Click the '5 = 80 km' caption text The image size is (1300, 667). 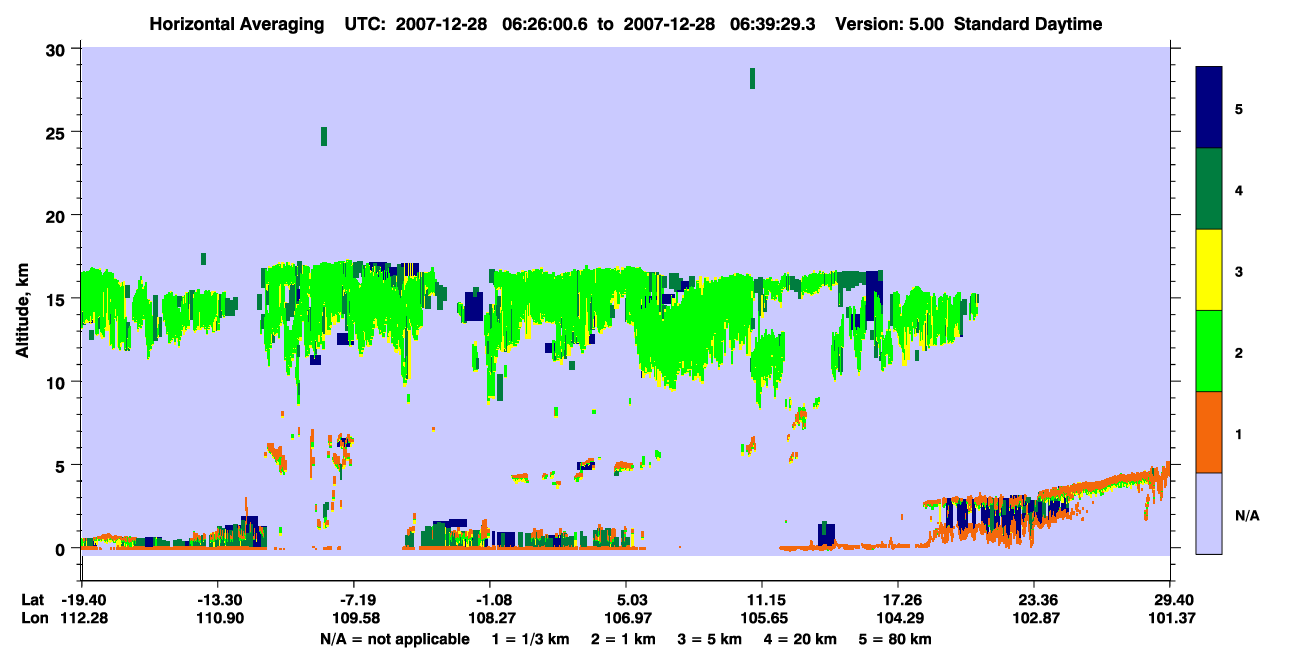pyautogui.click(x=895, y=639)
